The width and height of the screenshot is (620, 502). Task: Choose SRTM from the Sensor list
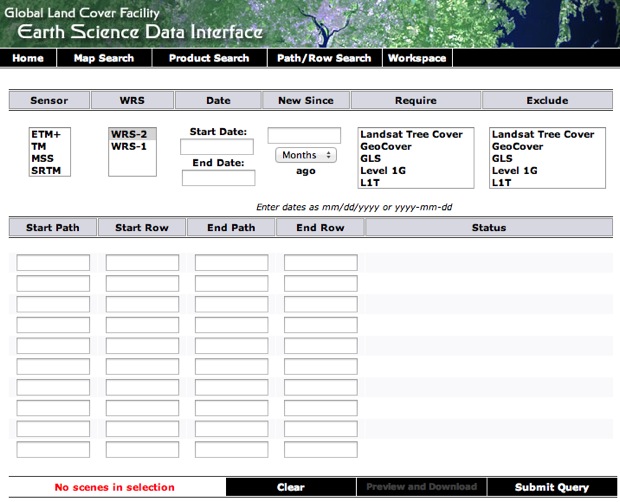pos(46,171)
